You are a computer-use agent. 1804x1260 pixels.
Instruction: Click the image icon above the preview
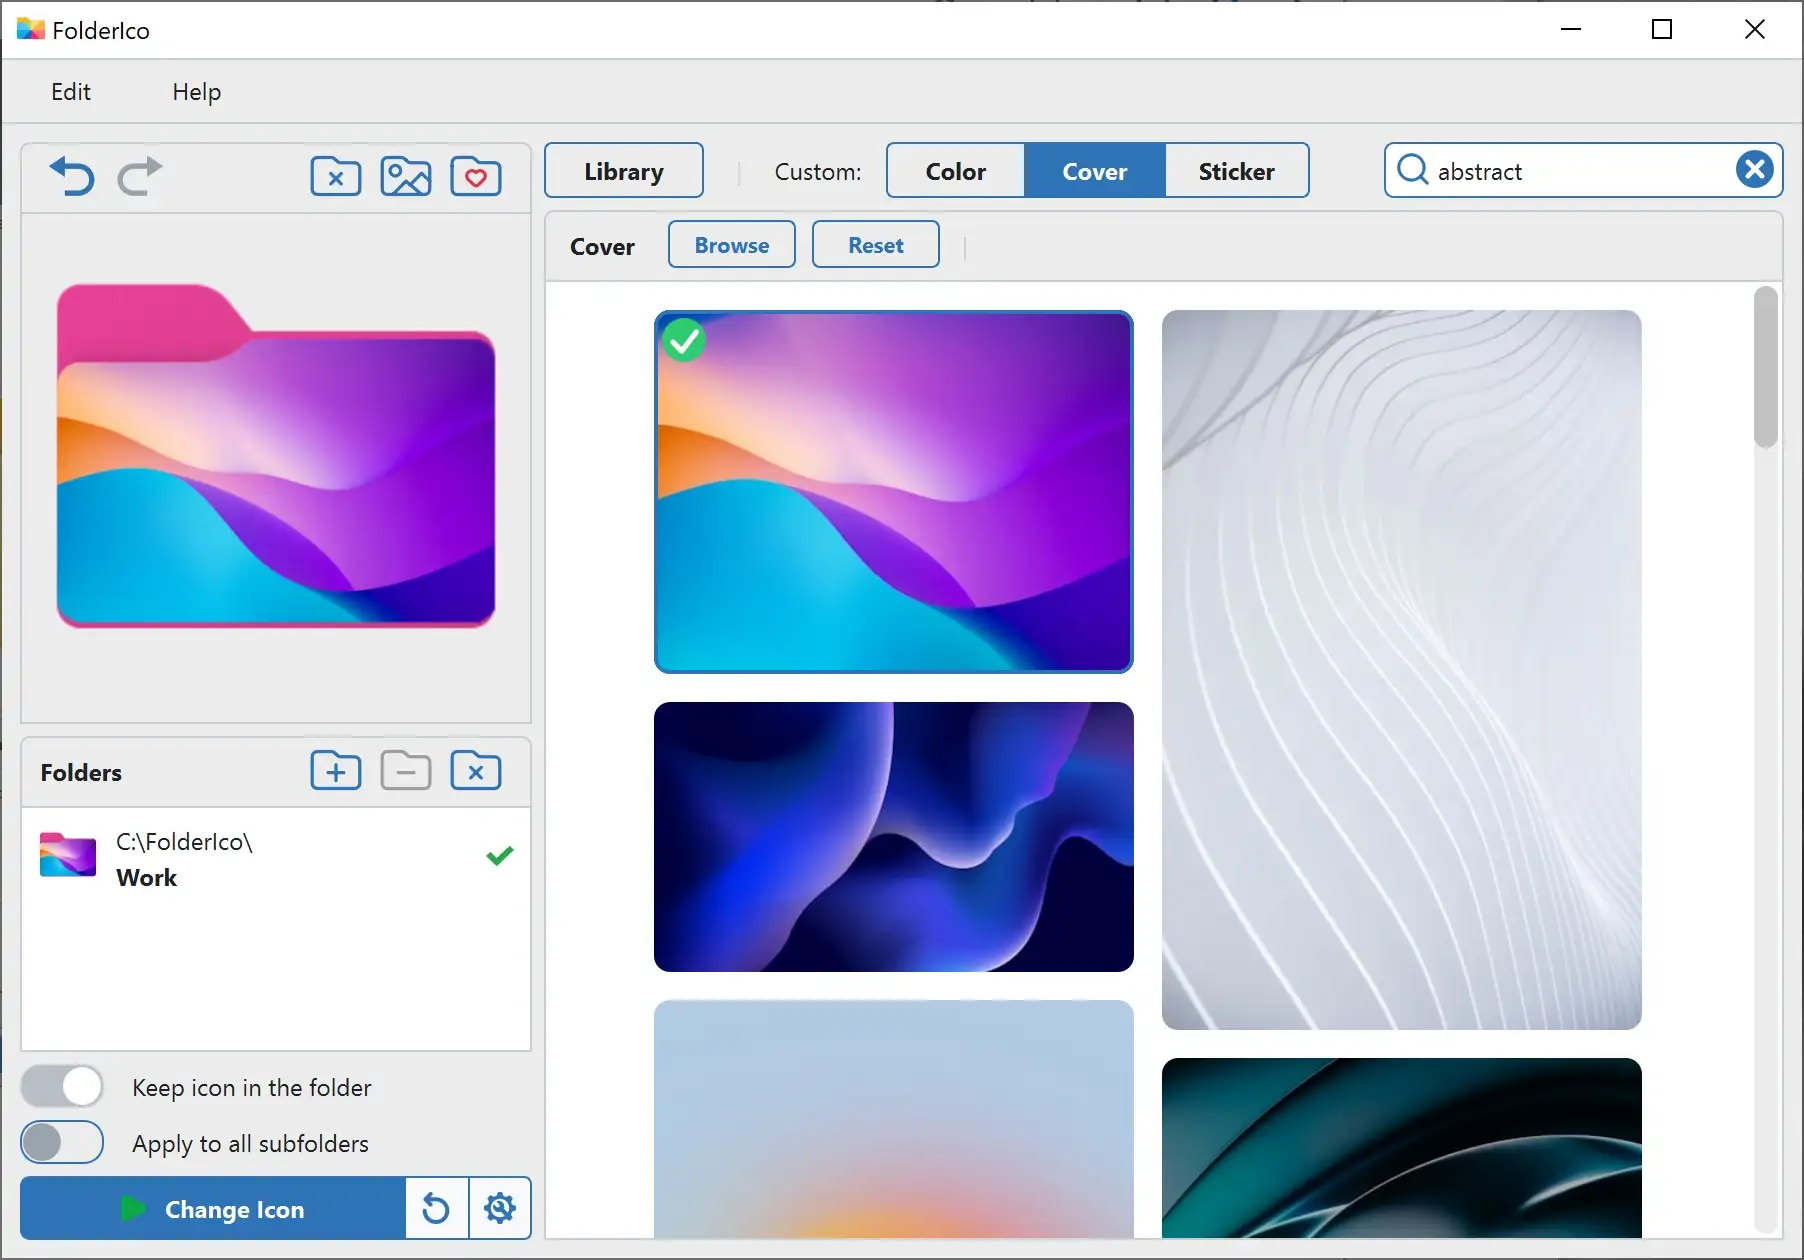click(x=406, y=177)
